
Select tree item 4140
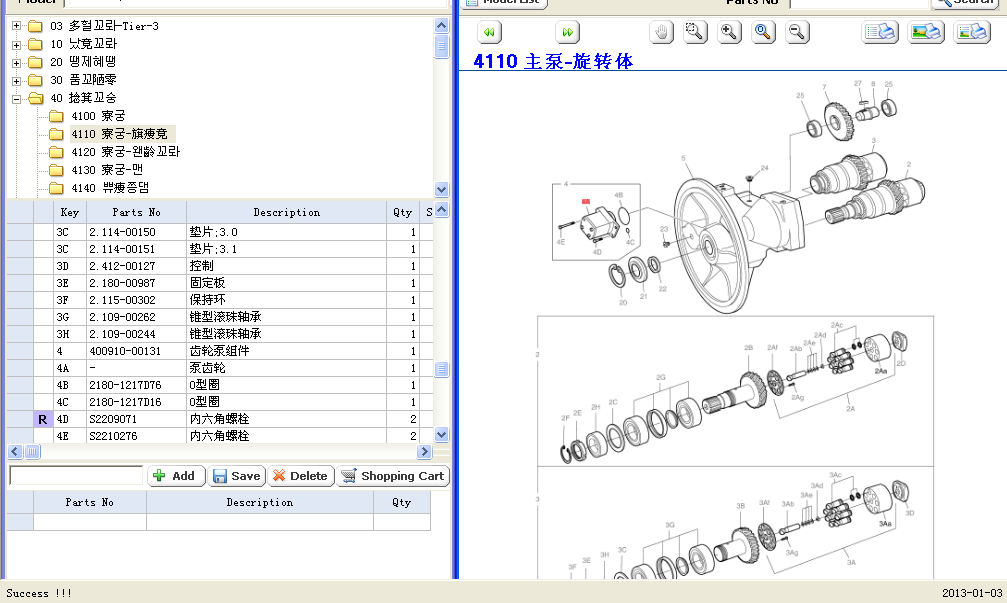110,188
